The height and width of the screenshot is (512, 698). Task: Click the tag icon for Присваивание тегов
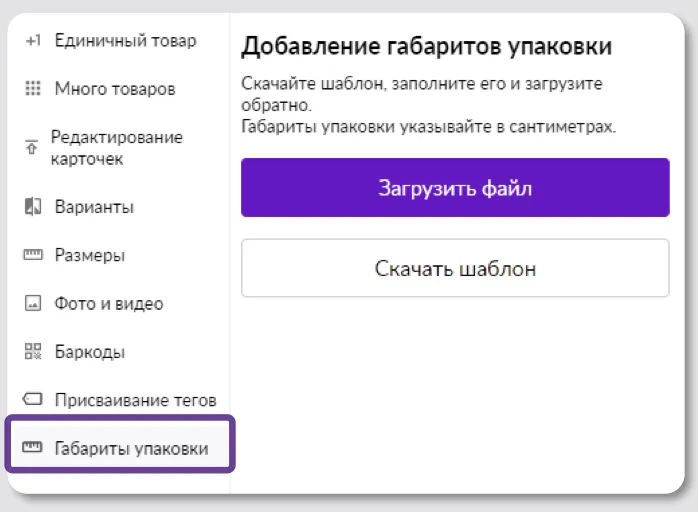[x=33, y=400]
